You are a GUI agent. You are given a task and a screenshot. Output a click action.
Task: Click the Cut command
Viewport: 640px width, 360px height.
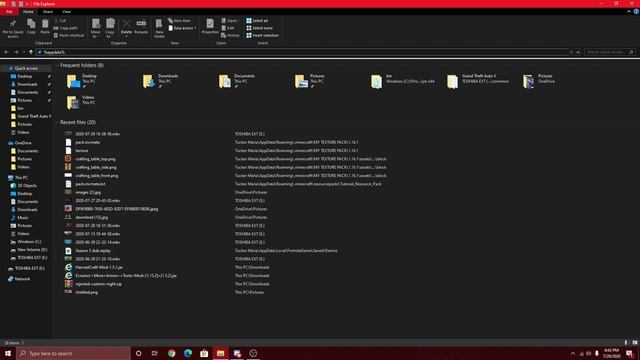tap(60, 20)
